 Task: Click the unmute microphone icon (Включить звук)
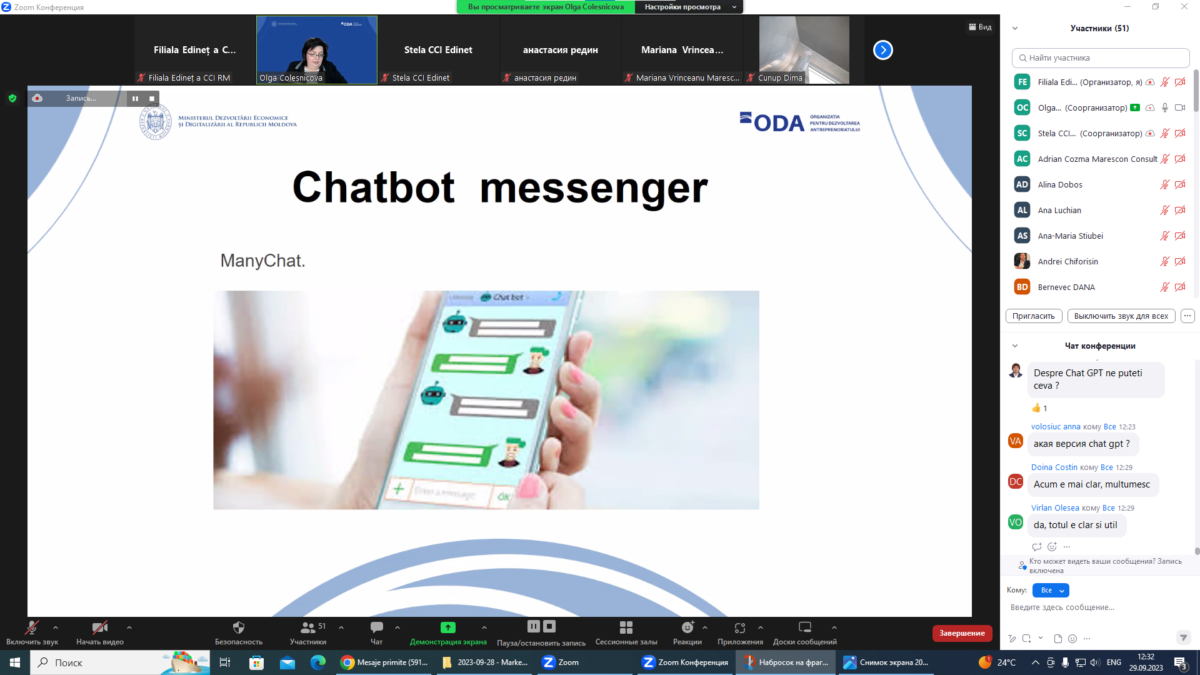coord(33,627)
